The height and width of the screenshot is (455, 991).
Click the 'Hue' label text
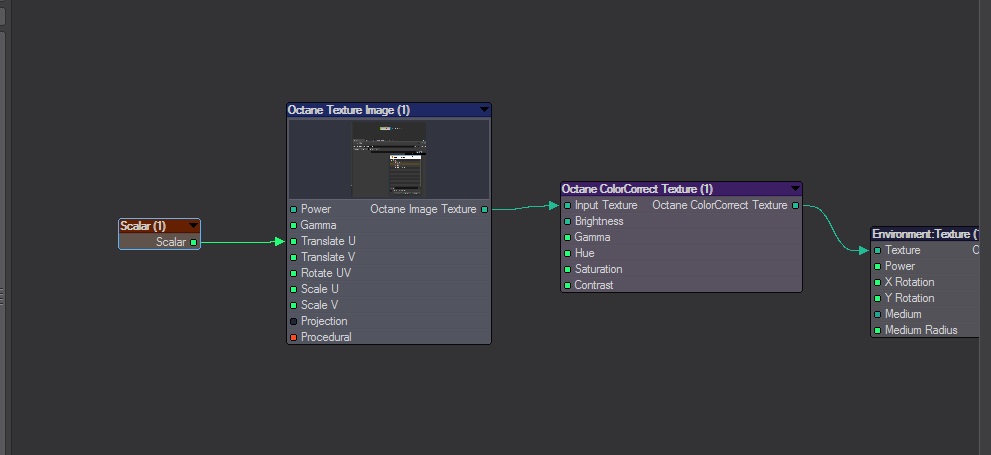pos(585,253)
